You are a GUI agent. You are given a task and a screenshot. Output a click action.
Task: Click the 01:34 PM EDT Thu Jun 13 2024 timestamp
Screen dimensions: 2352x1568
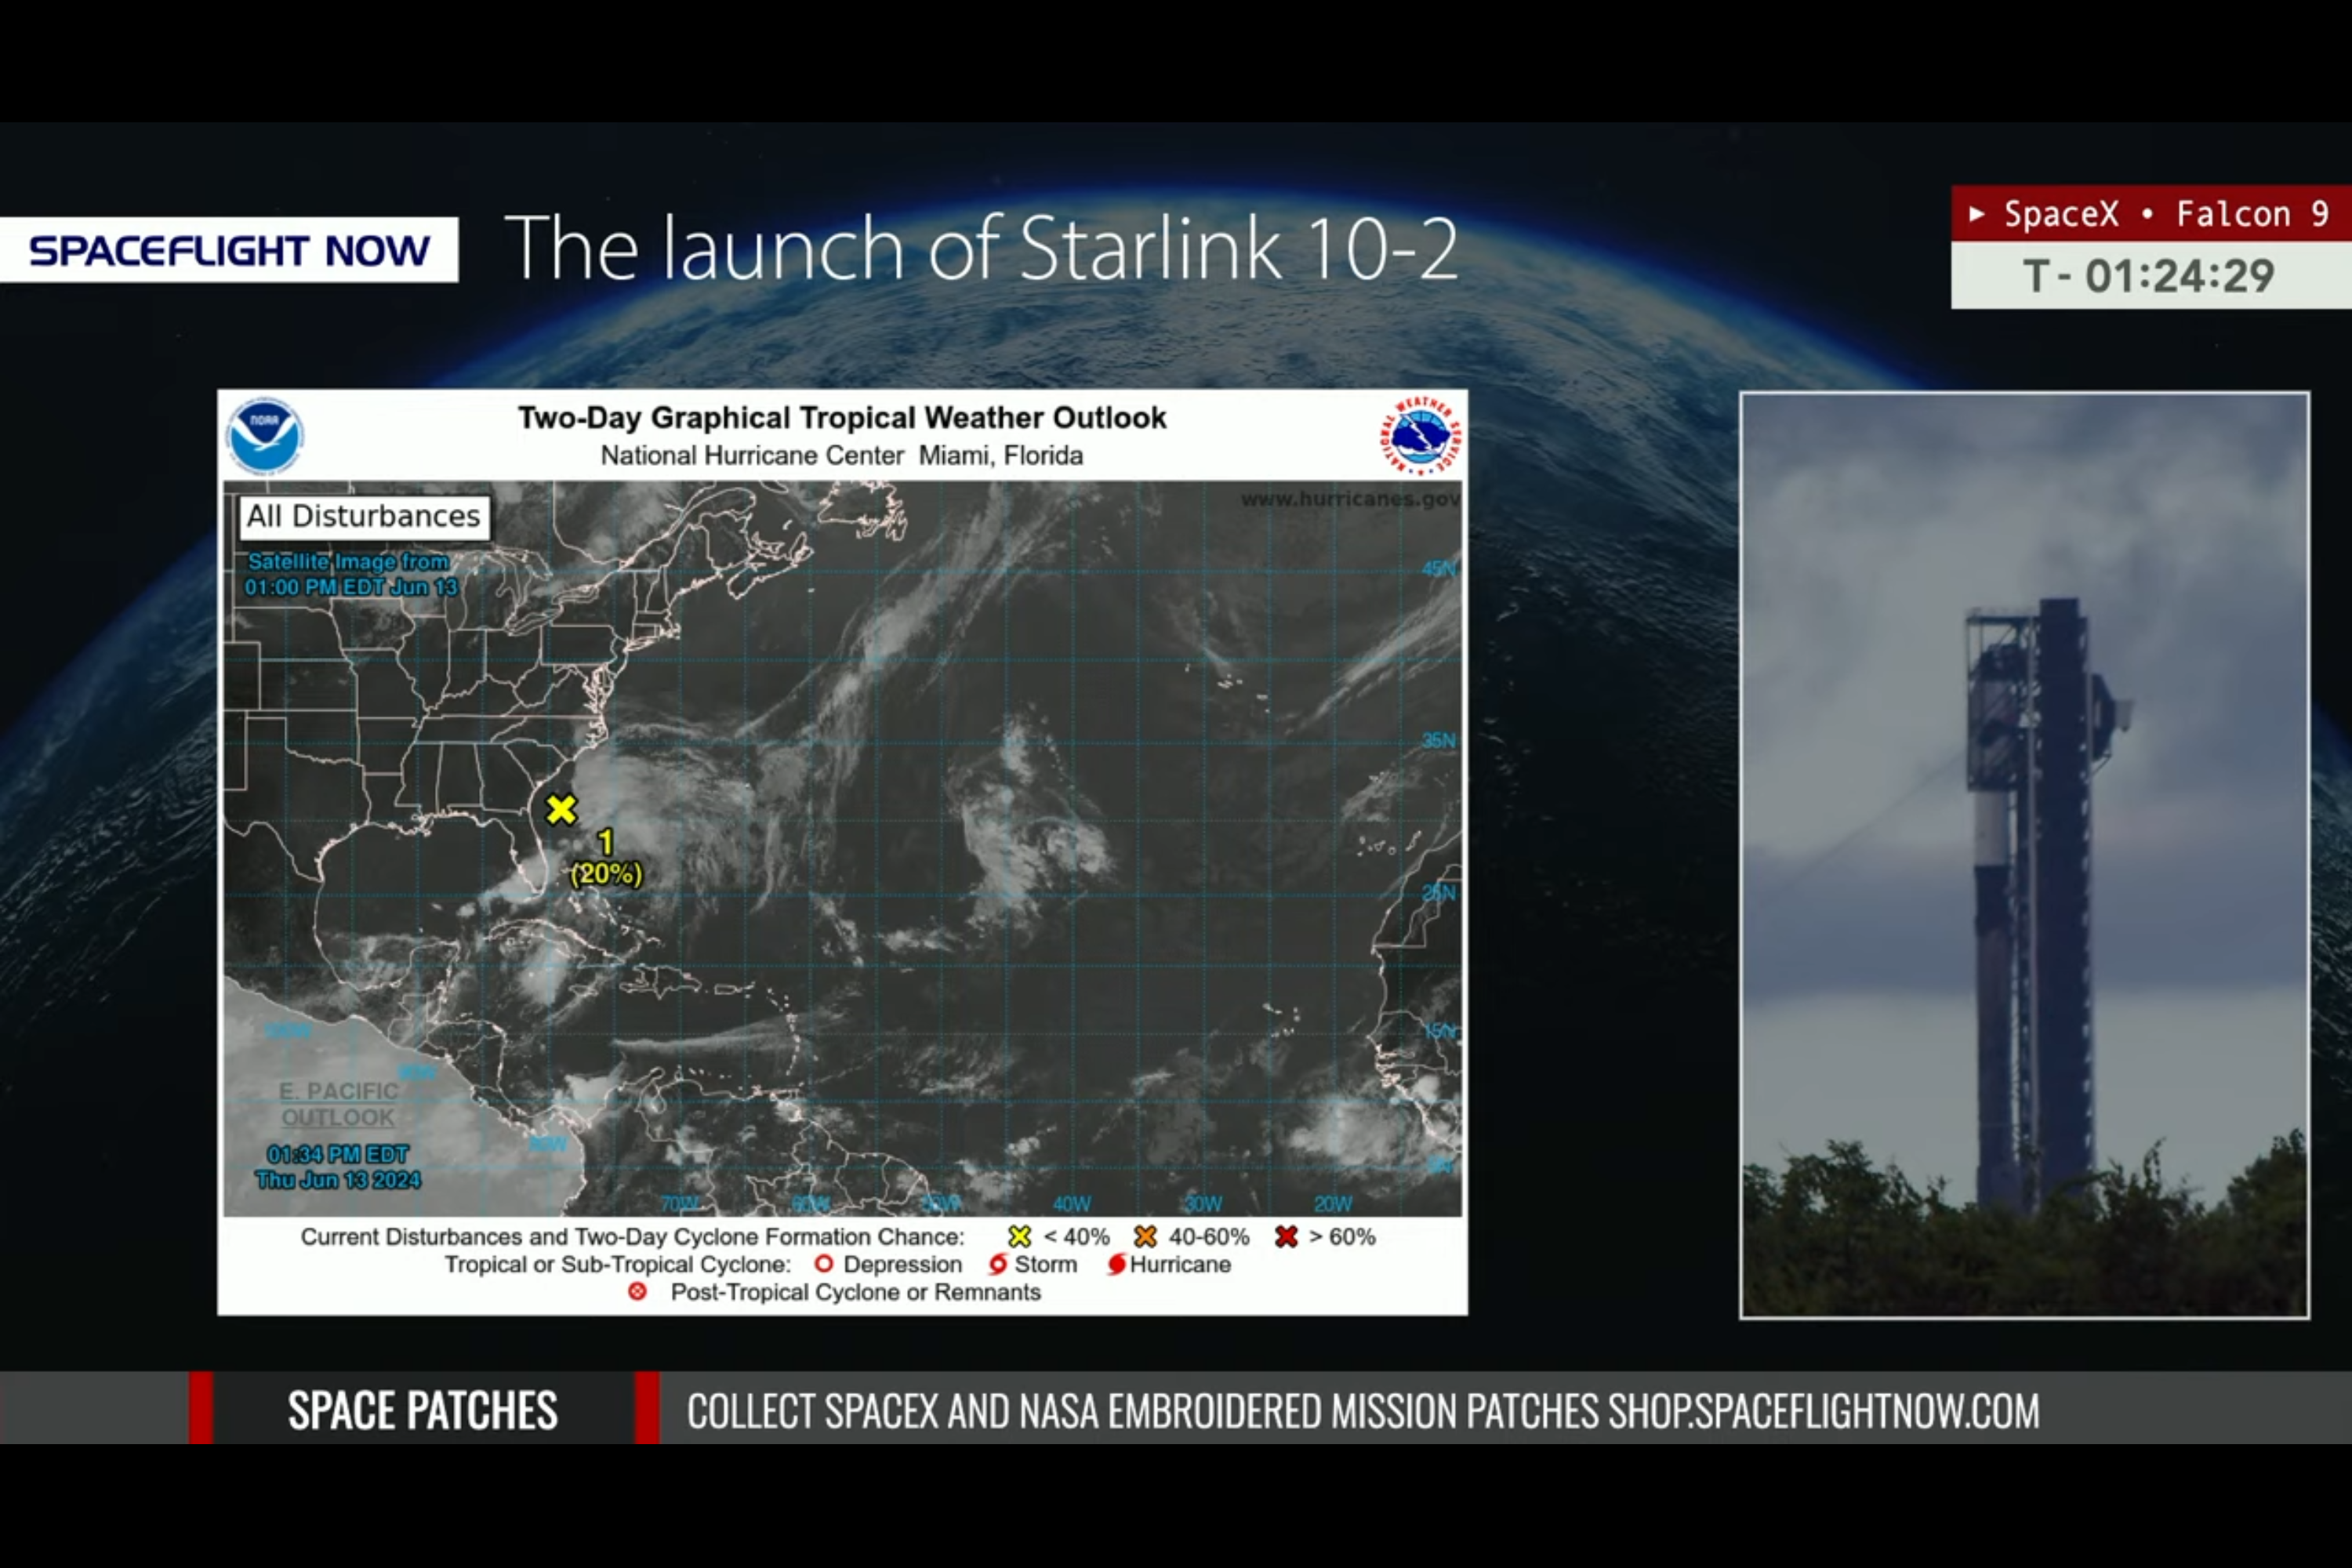(338, 1167)
